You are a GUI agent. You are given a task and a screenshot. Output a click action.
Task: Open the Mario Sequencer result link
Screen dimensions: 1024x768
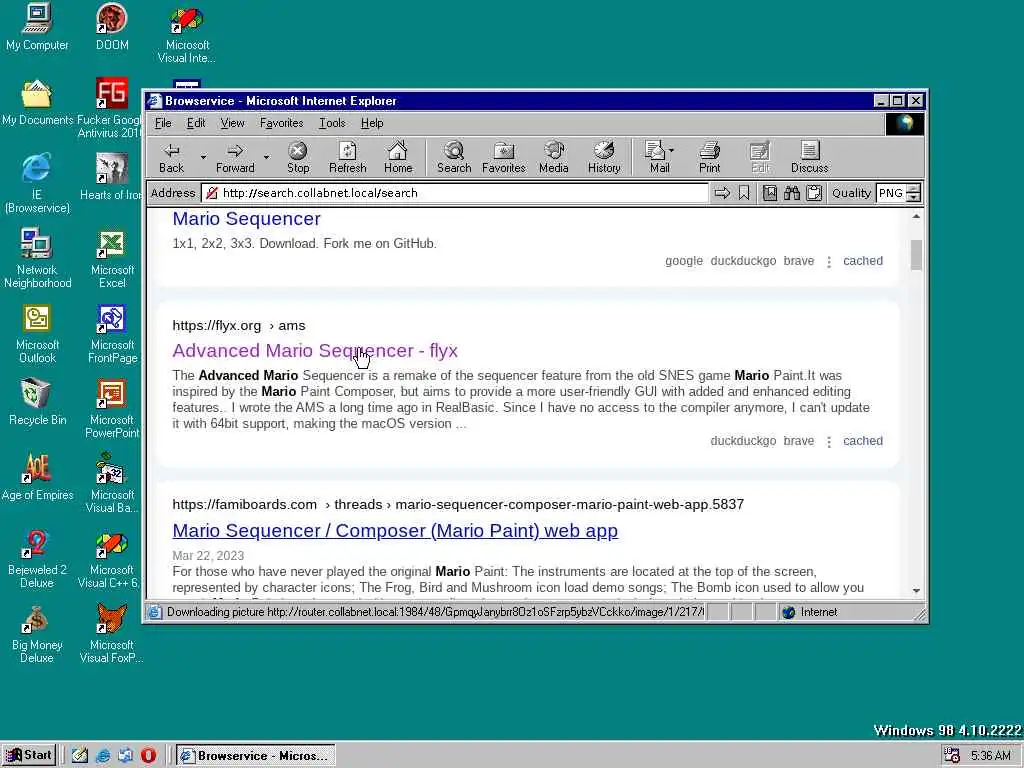[246, 219]
